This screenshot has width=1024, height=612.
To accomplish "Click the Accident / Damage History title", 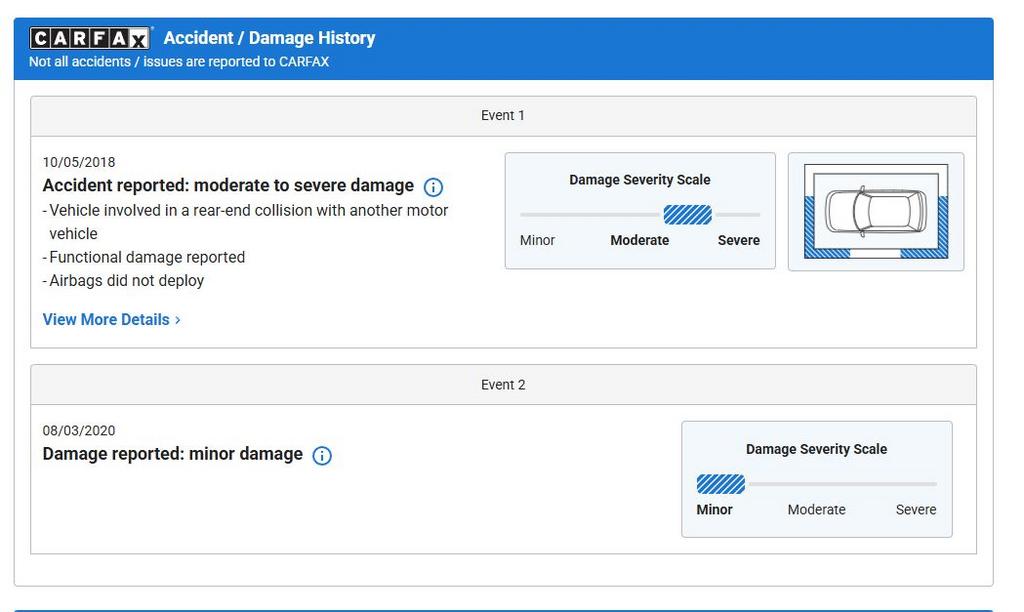I will click(x=269, y=38).
